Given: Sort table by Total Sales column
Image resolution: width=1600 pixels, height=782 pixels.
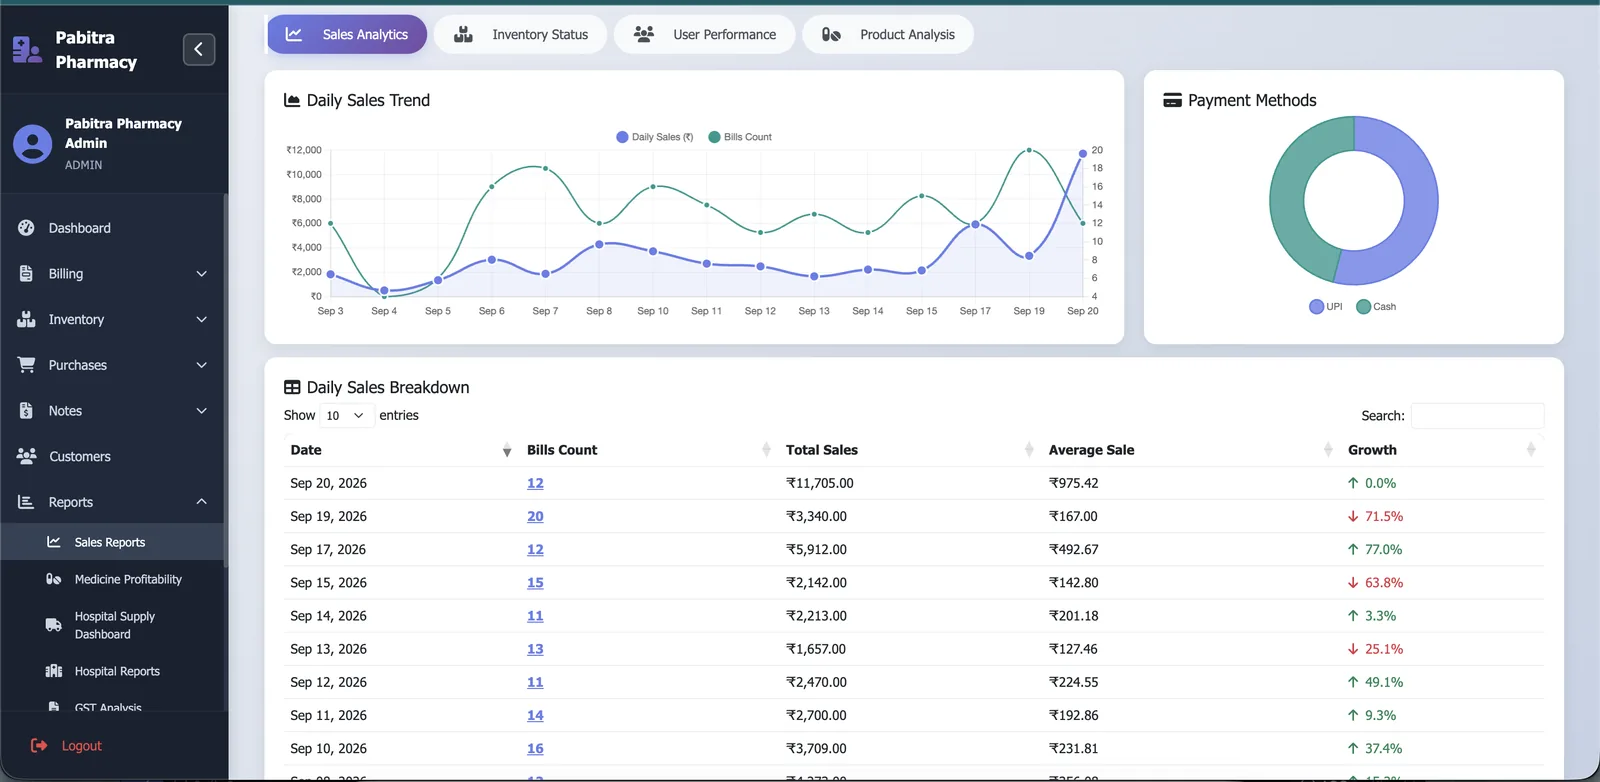Looking at the screenshot, I should coord(908,450).
